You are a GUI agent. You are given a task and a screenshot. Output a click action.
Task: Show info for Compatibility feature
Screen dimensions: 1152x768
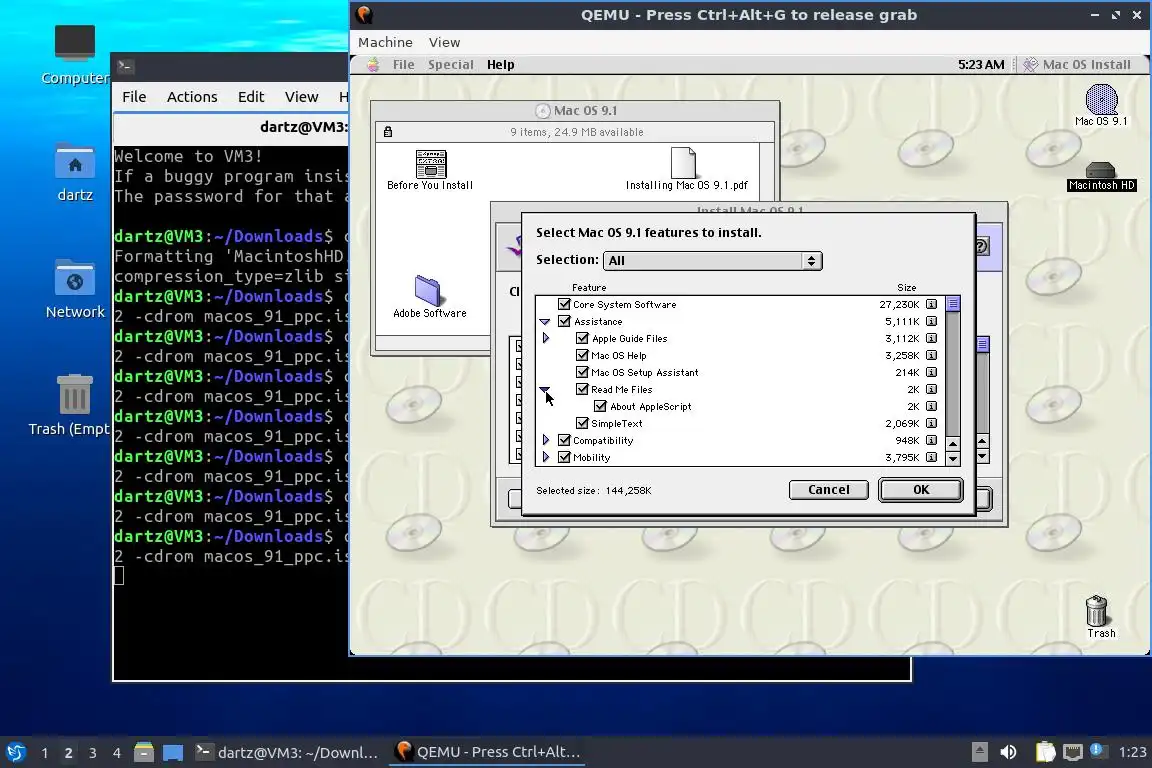[931, 439]
